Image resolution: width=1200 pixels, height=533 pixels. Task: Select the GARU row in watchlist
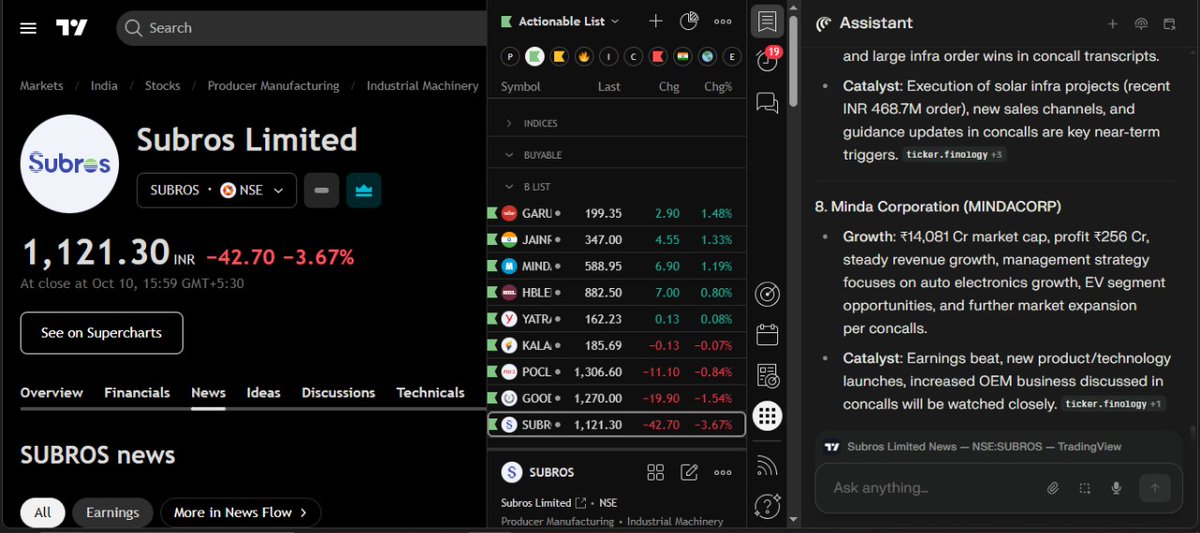coord(616,213)
